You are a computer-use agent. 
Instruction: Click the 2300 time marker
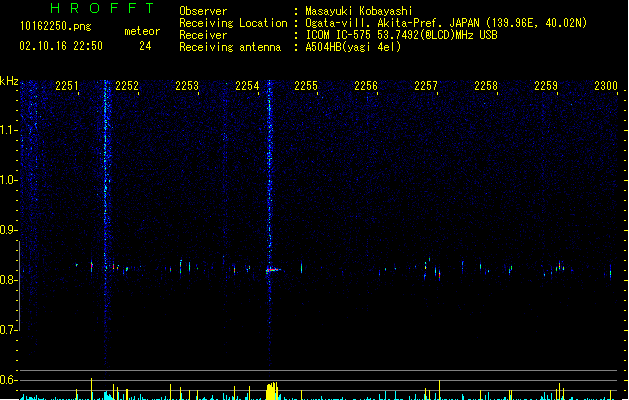pos(606,85)
